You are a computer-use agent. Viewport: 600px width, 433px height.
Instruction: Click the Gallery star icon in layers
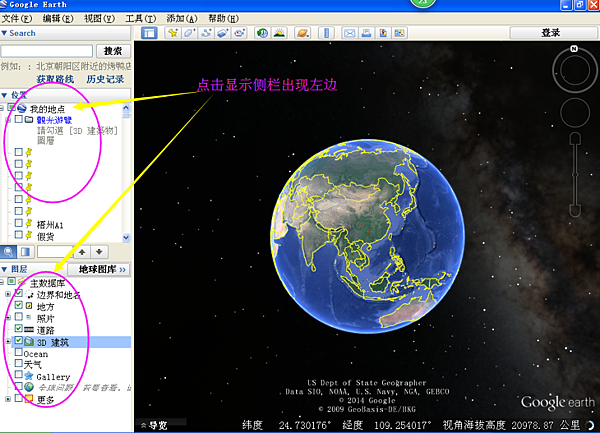(x=29, y=376)
